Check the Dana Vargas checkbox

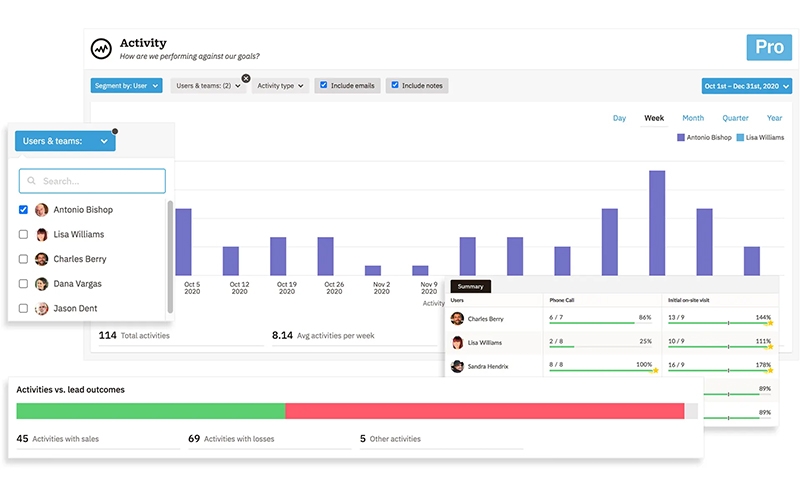(23, 284)
